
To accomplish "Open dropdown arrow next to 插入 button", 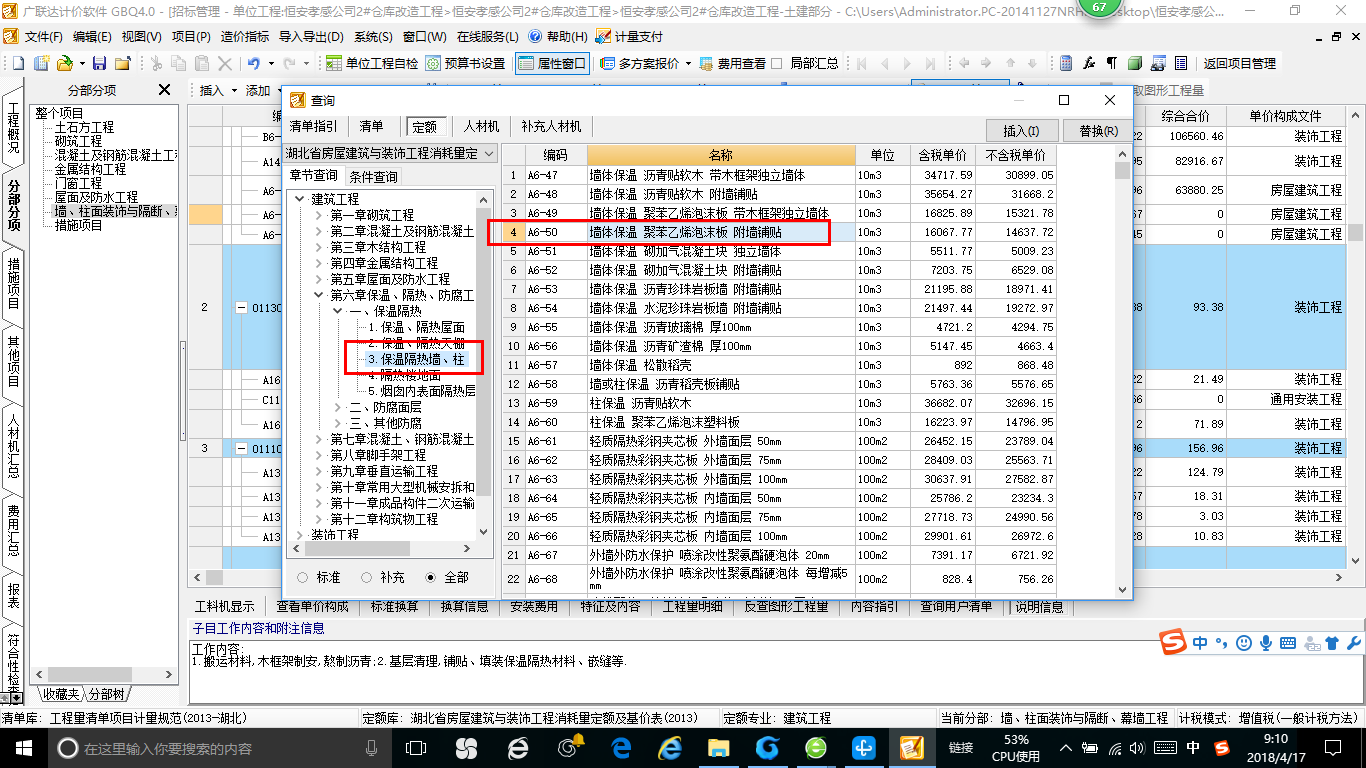I will coord(235,90).
